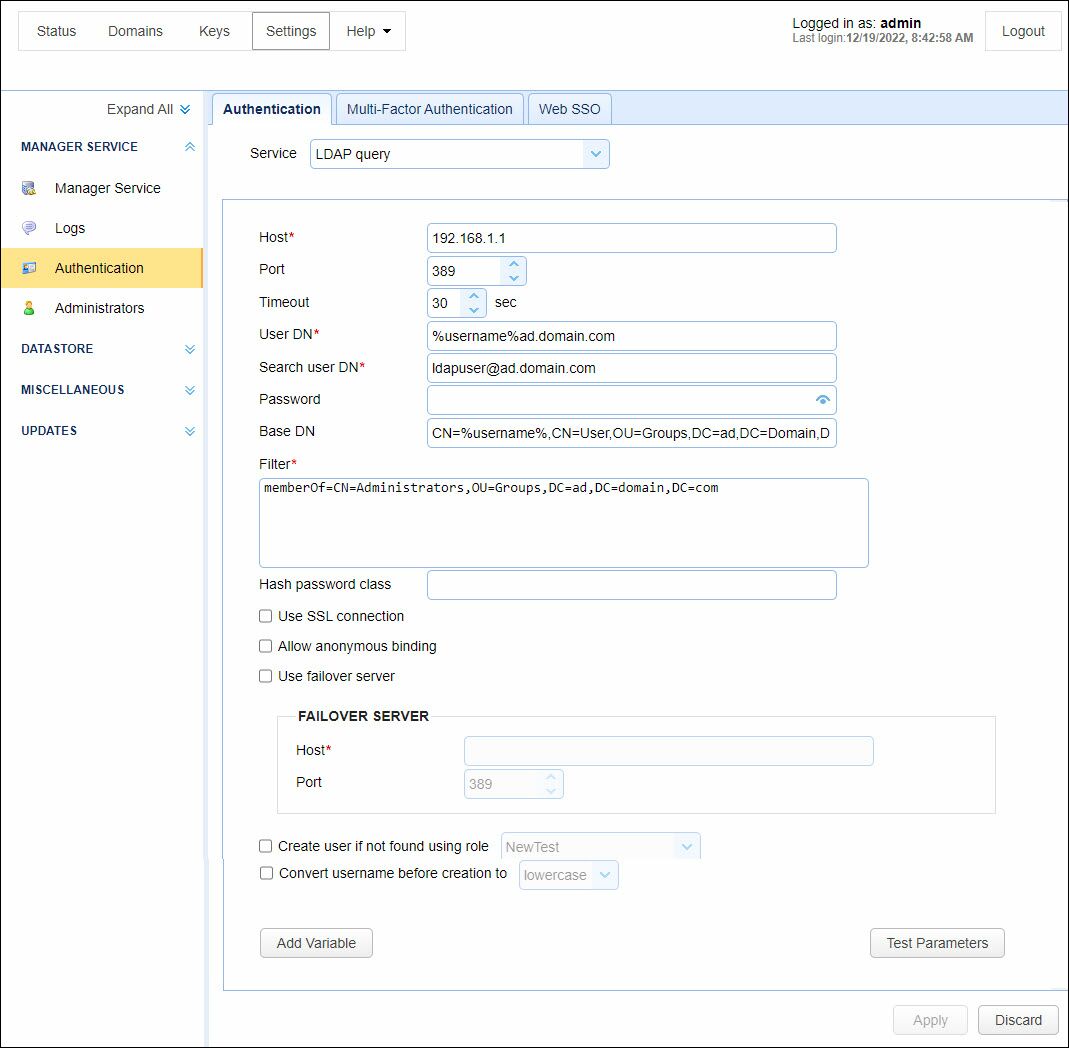Viewport: 1069px width, 1048px height.
Task: Expand the MISCELLANEOUS section
Action: pos(190,390)
